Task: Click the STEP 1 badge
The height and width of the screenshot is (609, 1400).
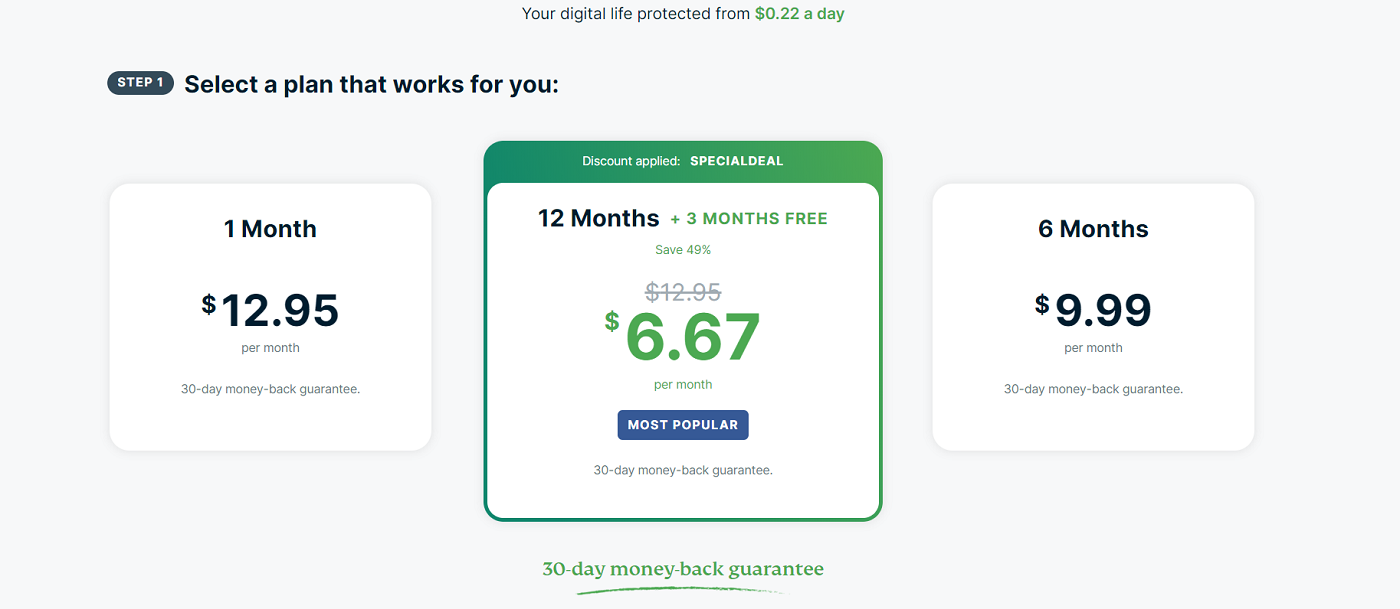Action: coord(140,83)
